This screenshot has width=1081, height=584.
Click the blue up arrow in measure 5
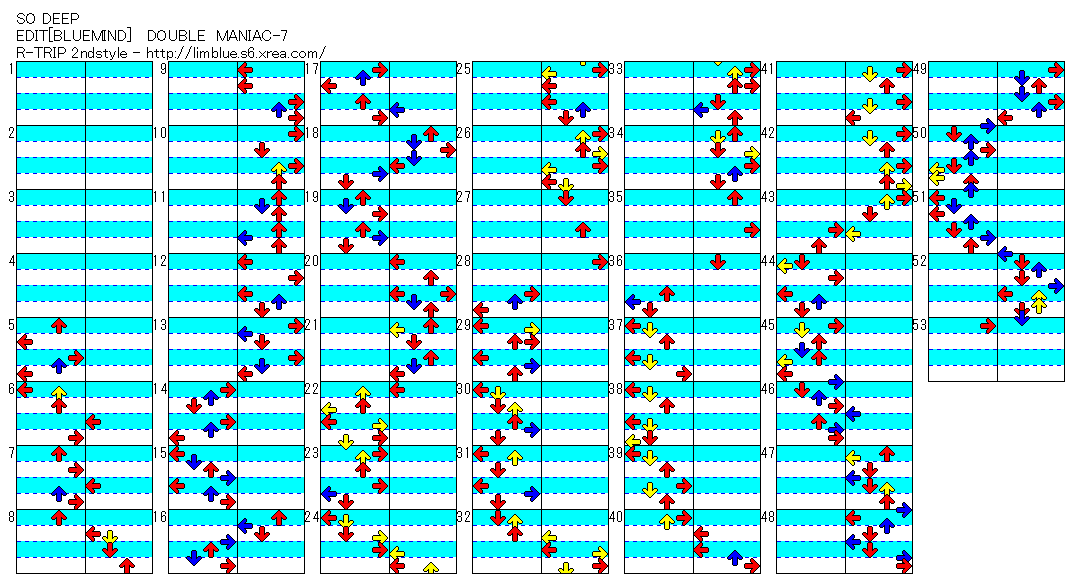click(x=59, y=365)
